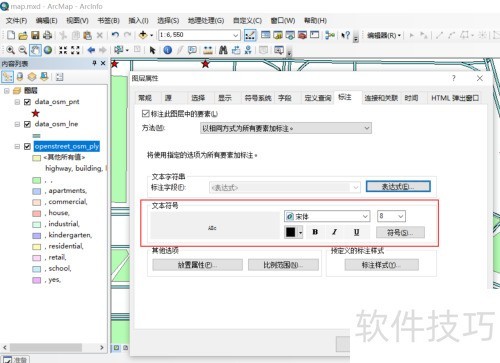This screenshot has height=363, width=500.
Task: Open the 地理处理(G) menu
Action: (206, 21)
